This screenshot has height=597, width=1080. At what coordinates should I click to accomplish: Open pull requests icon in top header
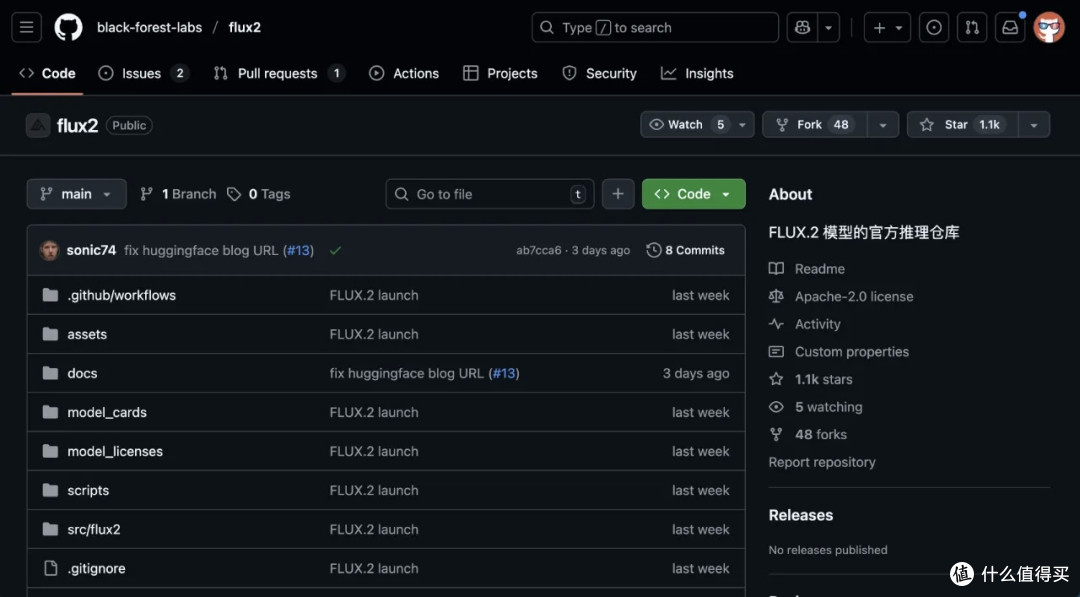pyautogui.click(x=972, y=28)
